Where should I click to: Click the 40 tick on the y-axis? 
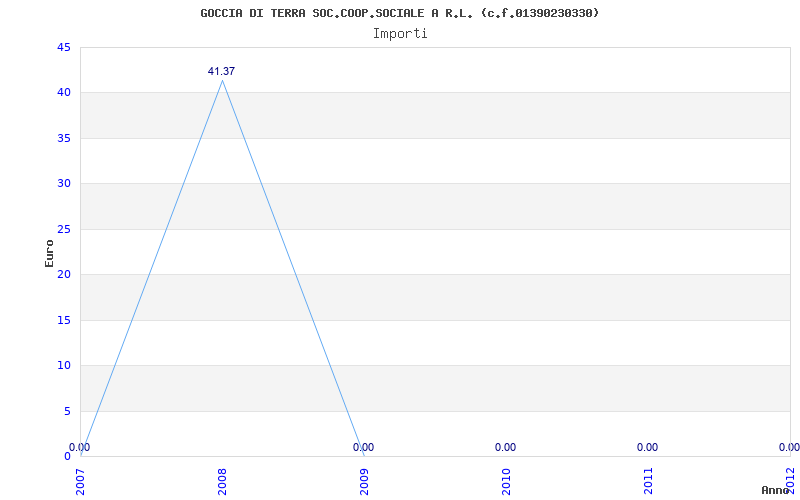(x=64, y=93)
